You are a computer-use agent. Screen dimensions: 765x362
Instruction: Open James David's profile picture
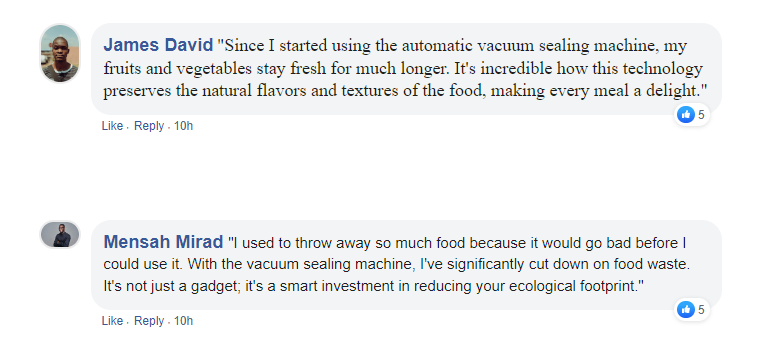point(60,53)
